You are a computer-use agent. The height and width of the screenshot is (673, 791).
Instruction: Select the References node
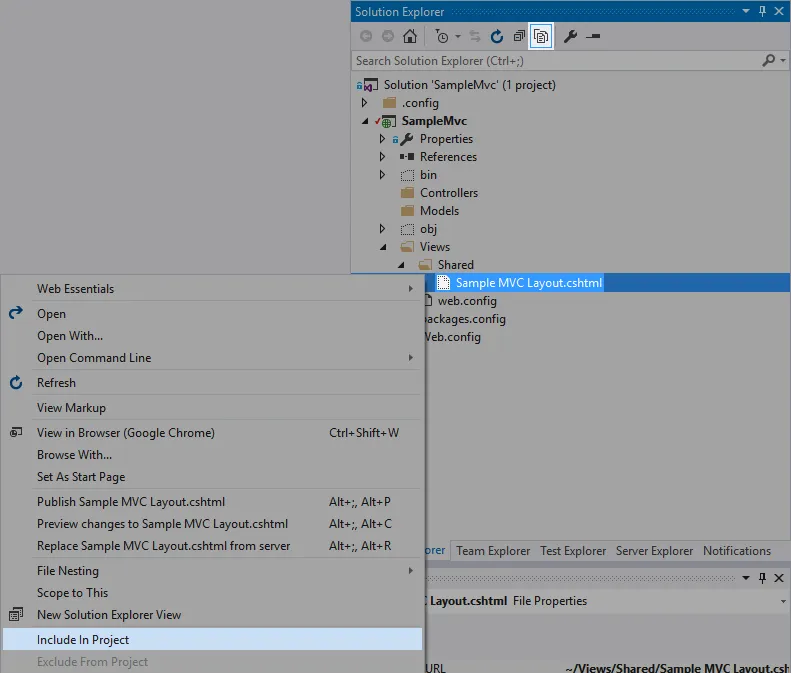click(x=448, y=157)
